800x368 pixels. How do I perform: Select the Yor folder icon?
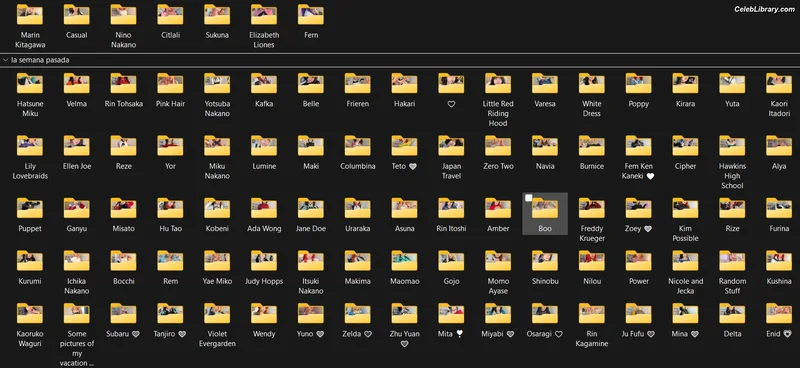[x=170, y=146]
